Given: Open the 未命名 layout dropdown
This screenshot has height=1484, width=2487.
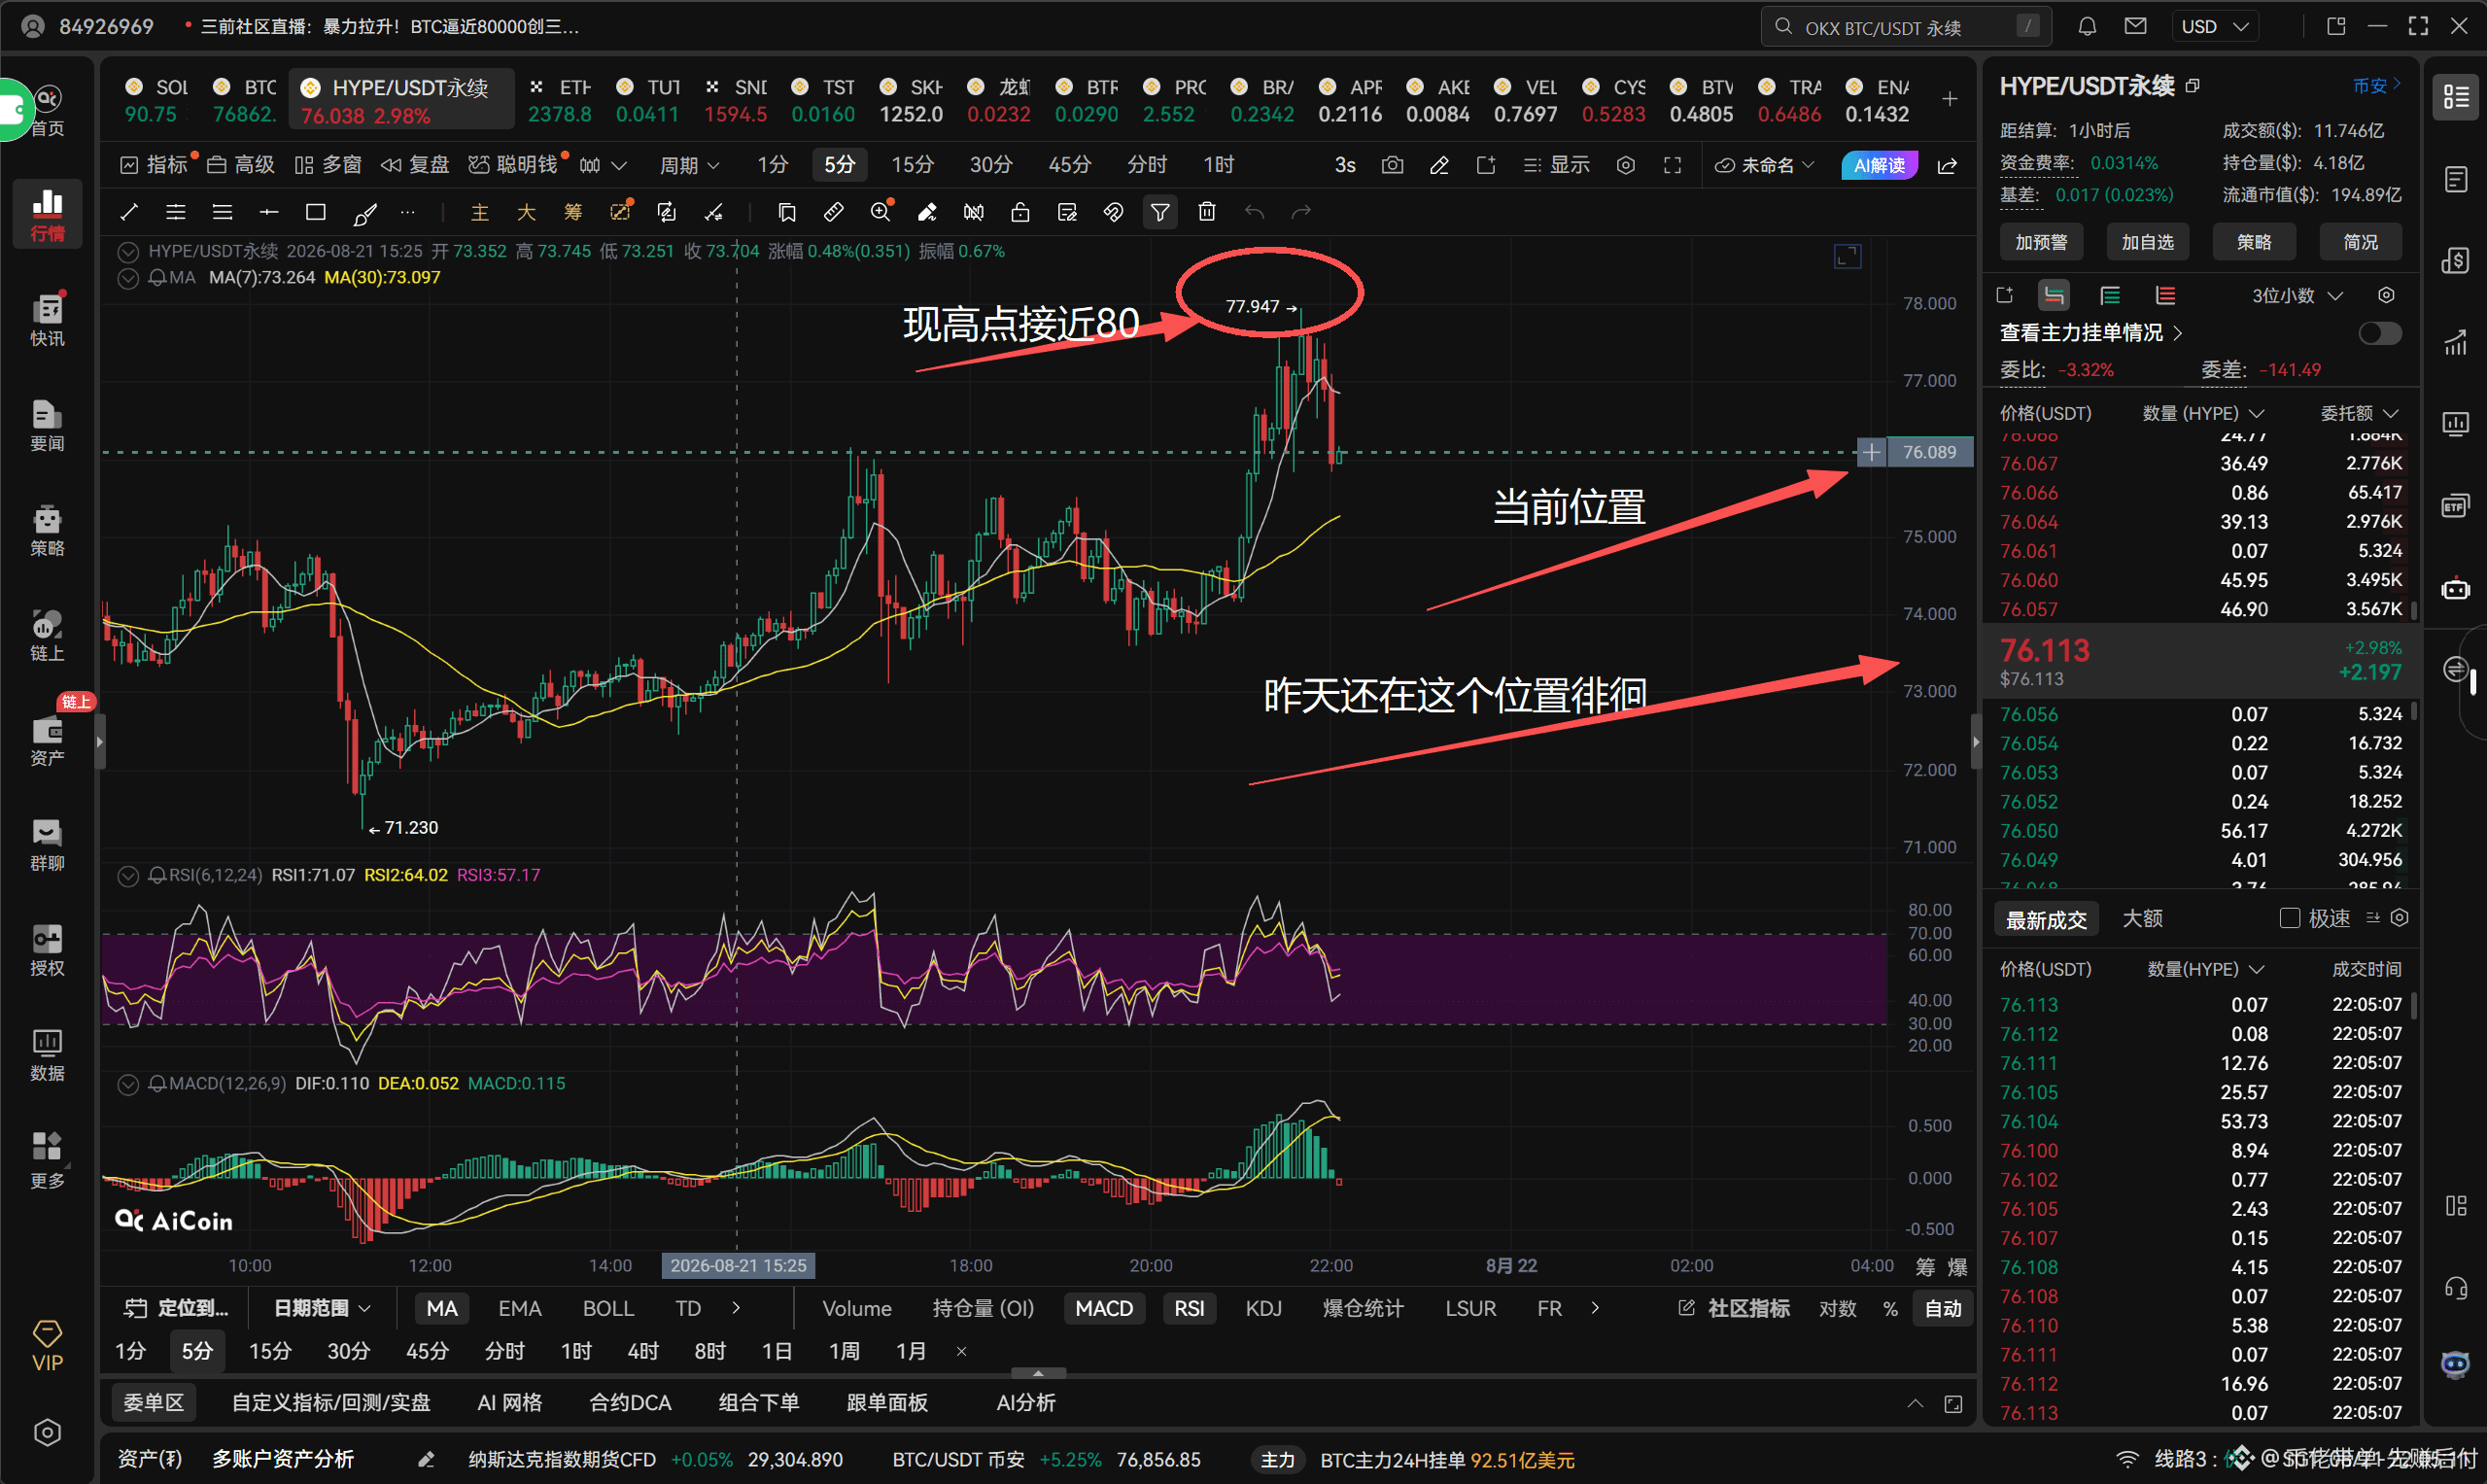Looking at the screenshot, I should coord(1765,165).
